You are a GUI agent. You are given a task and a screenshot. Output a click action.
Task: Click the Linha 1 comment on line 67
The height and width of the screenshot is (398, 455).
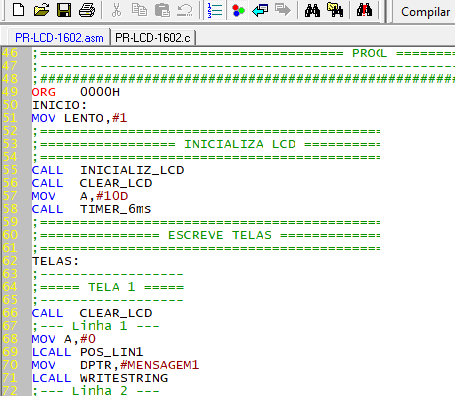point(100,326)
